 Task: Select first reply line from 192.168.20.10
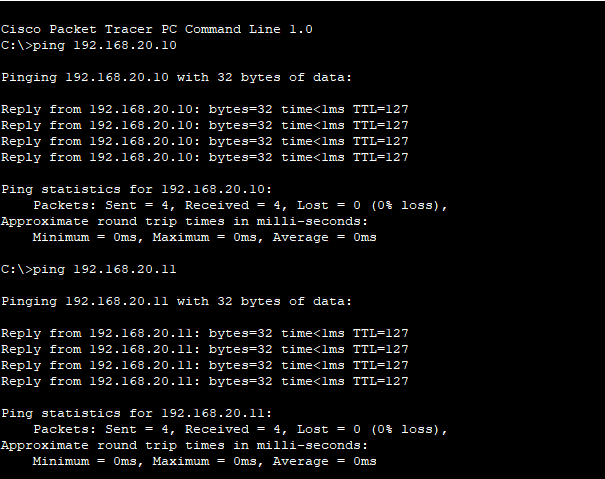(x=205, y=109)
